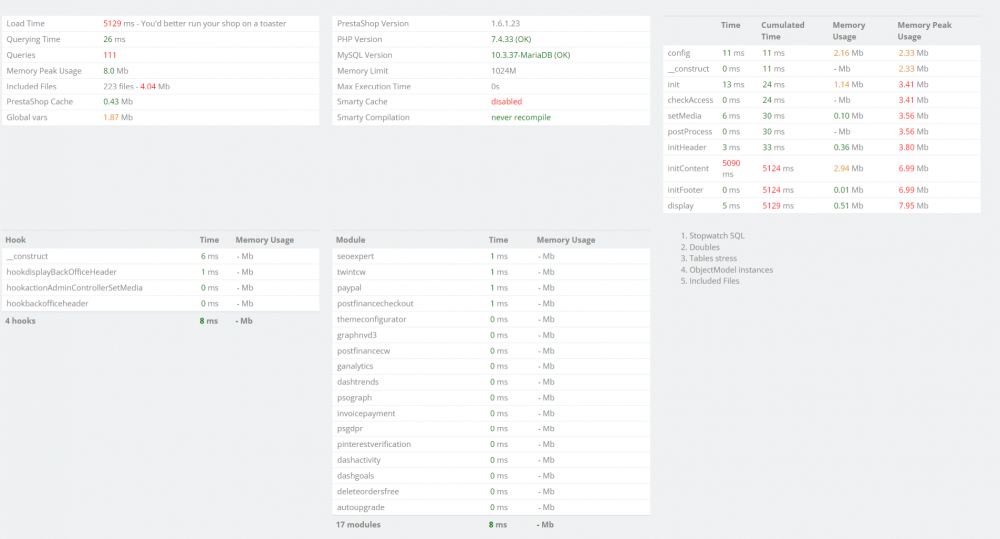This screenshot has width=1000, height=539.
Task: Click the initContent row label
Action: [688, 168]
